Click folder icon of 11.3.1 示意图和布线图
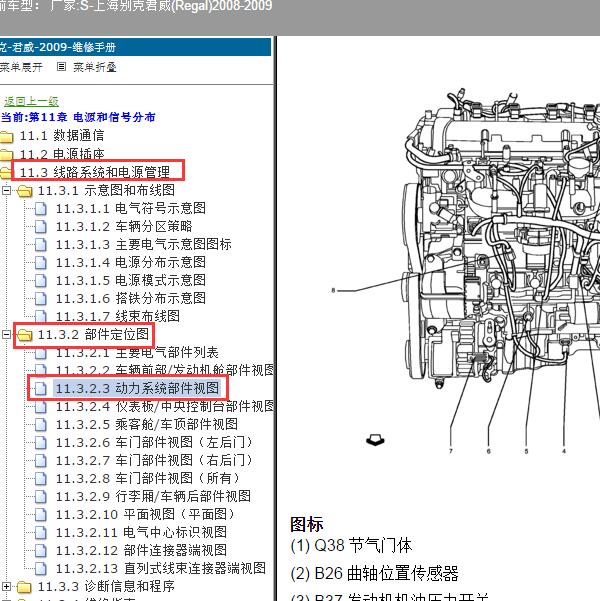 coord(25,190)
